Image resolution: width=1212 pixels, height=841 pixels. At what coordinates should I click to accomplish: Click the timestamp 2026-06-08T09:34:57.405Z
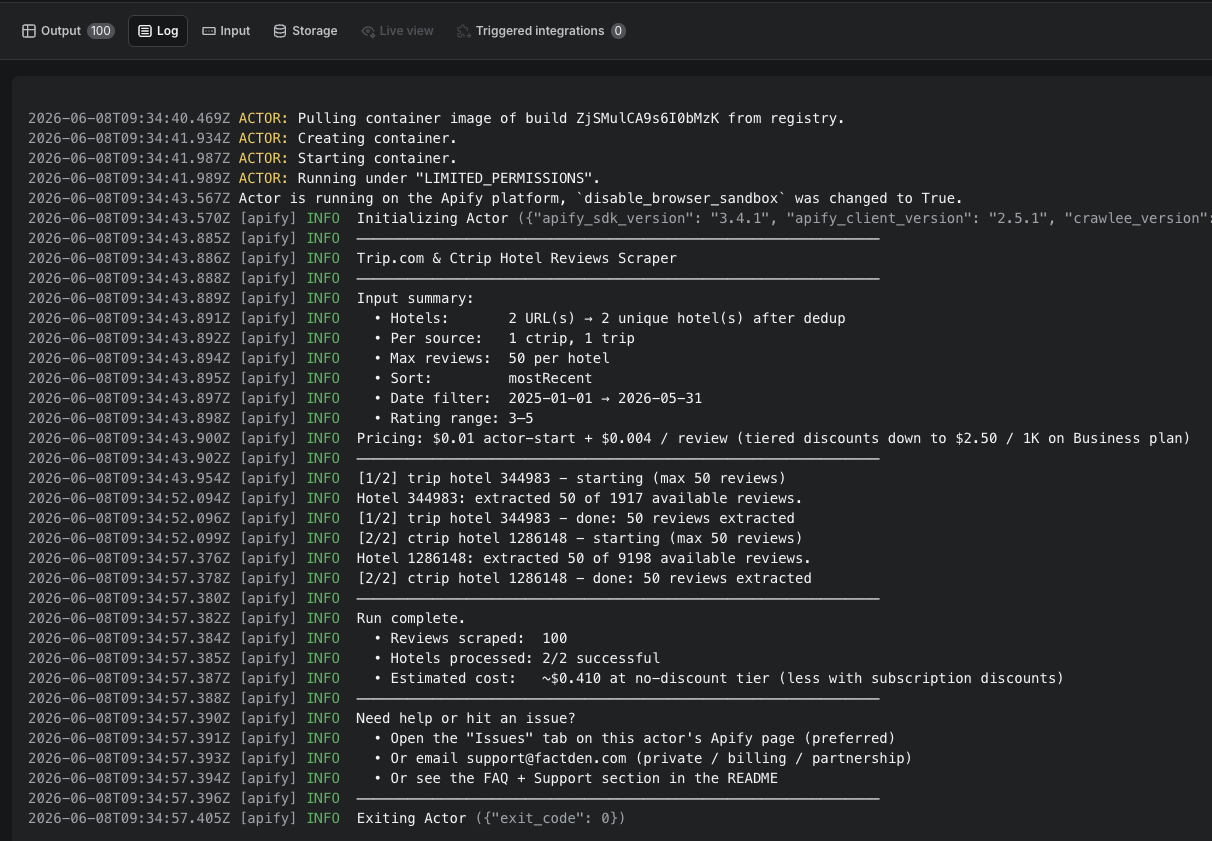pos(129,818)
